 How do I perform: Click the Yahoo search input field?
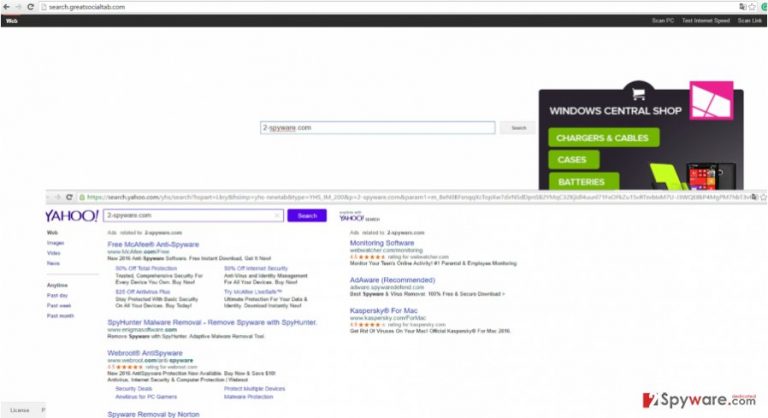pyautogui.click(x=193, y=215)
